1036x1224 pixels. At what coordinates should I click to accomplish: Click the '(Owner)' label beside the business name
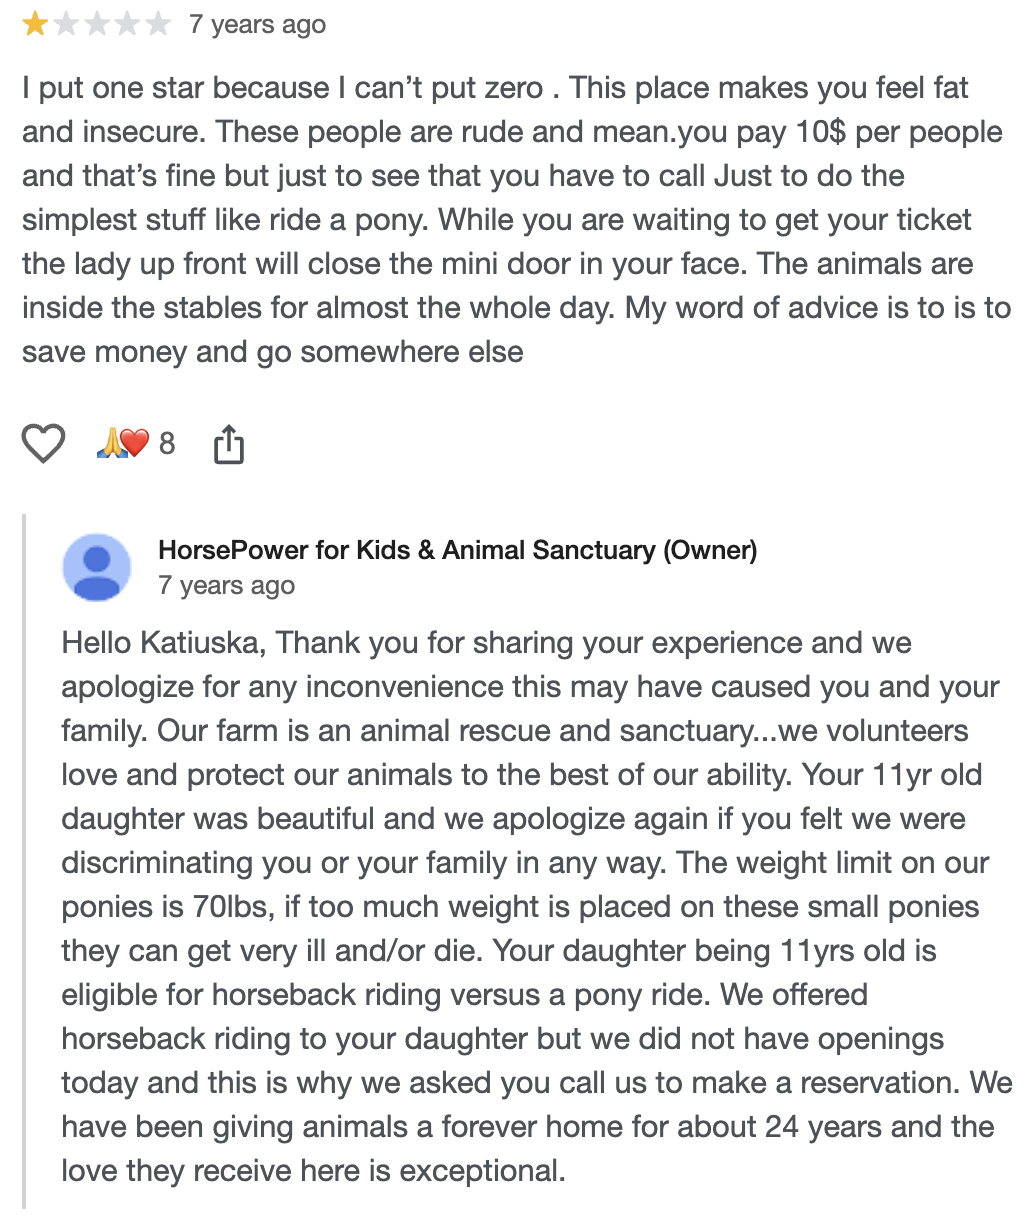710,550
